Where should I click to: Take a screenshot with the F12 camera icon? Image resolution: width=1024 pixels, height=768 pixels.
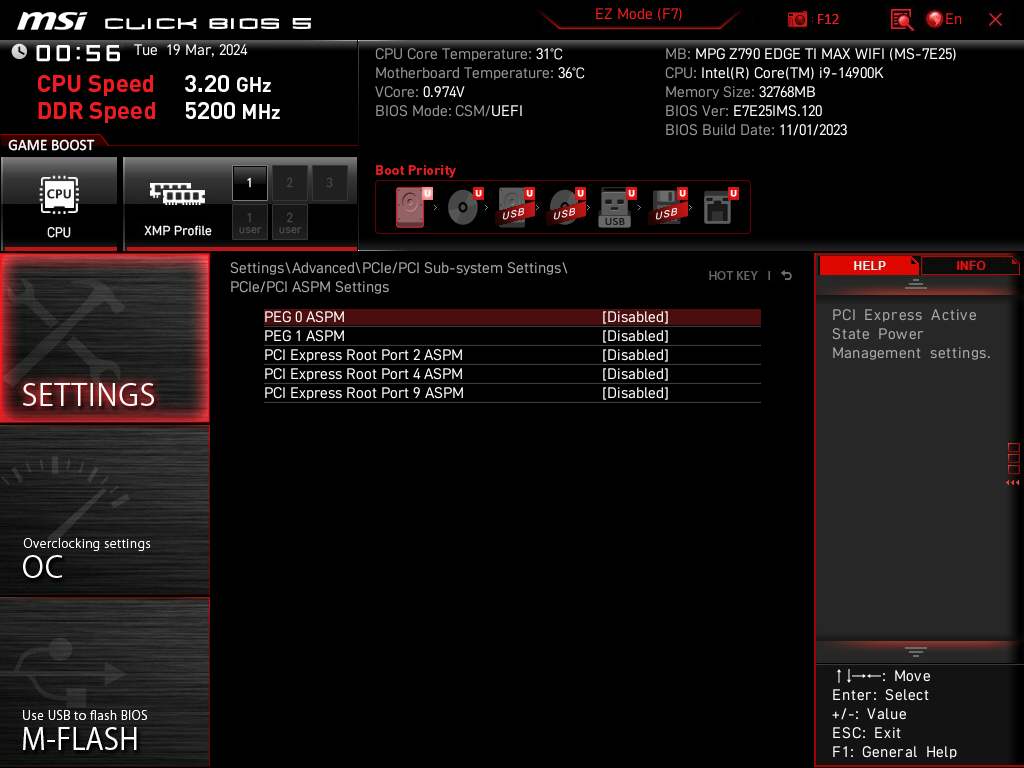coord(797,20)
